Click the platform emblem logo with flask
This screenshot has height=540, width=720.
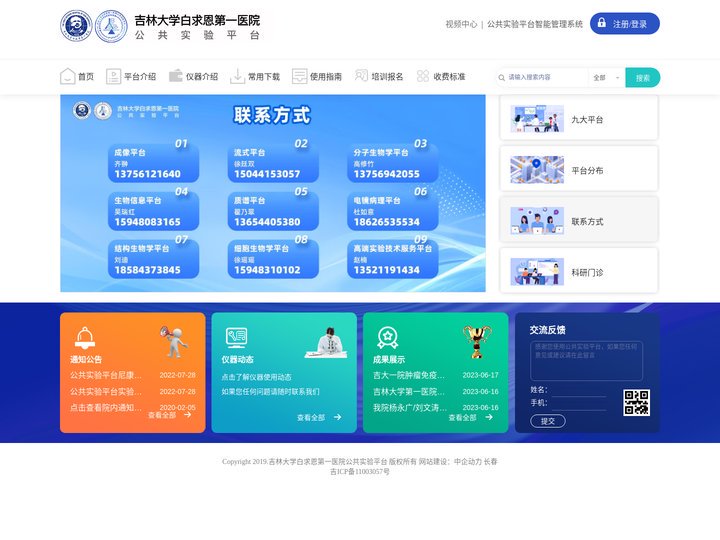point(111,26)
